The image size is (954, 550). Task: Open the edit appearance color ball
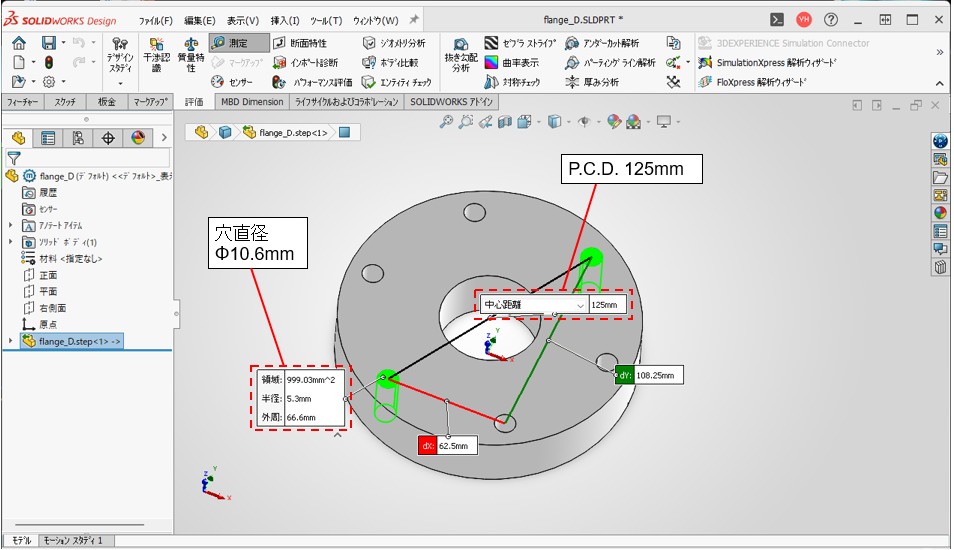coord(614,122)
